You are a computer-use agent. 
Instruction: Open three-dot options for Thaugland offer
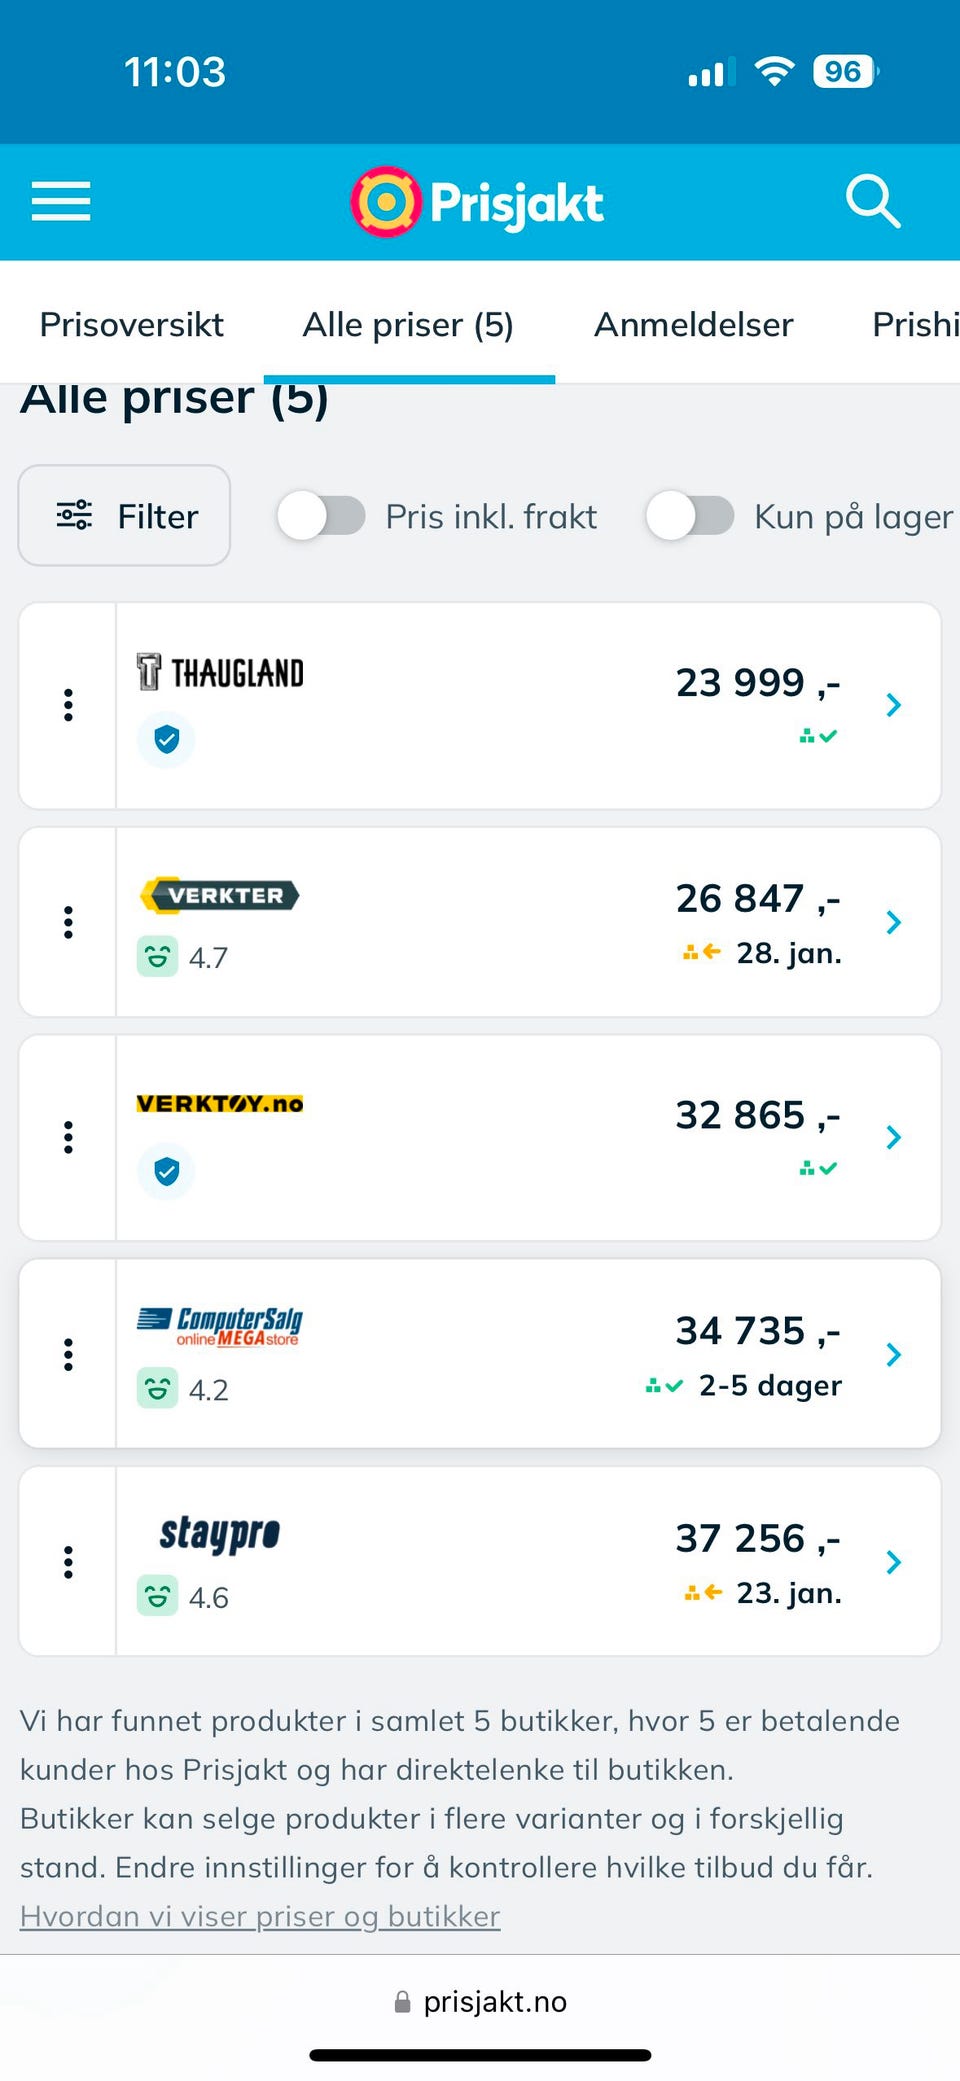point(68,705)
